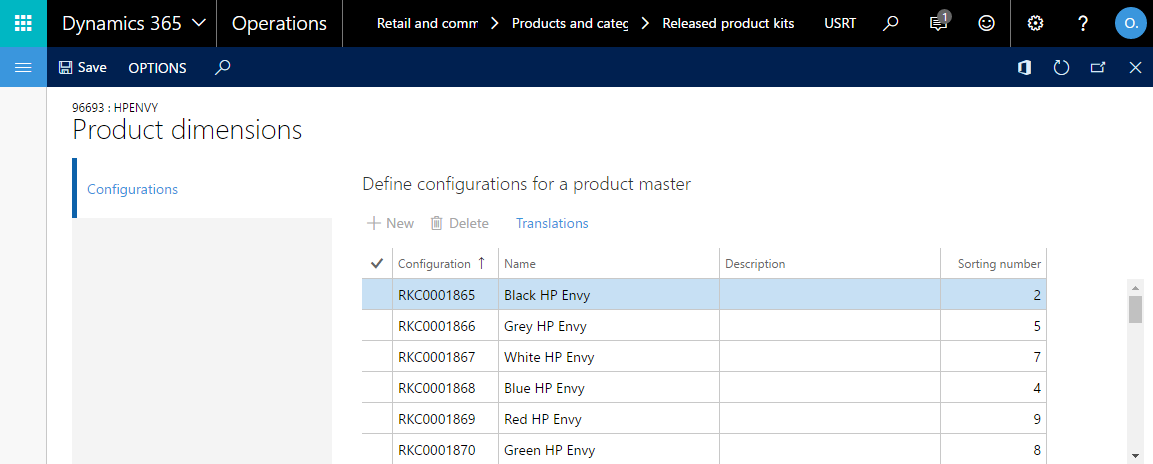Click the Translations link
1153x464 pixels.
click(552, 223)
